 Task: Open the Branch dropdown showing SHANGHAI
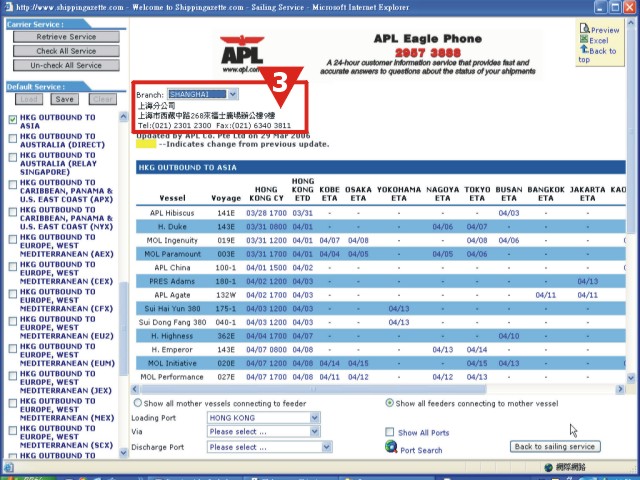203,94
